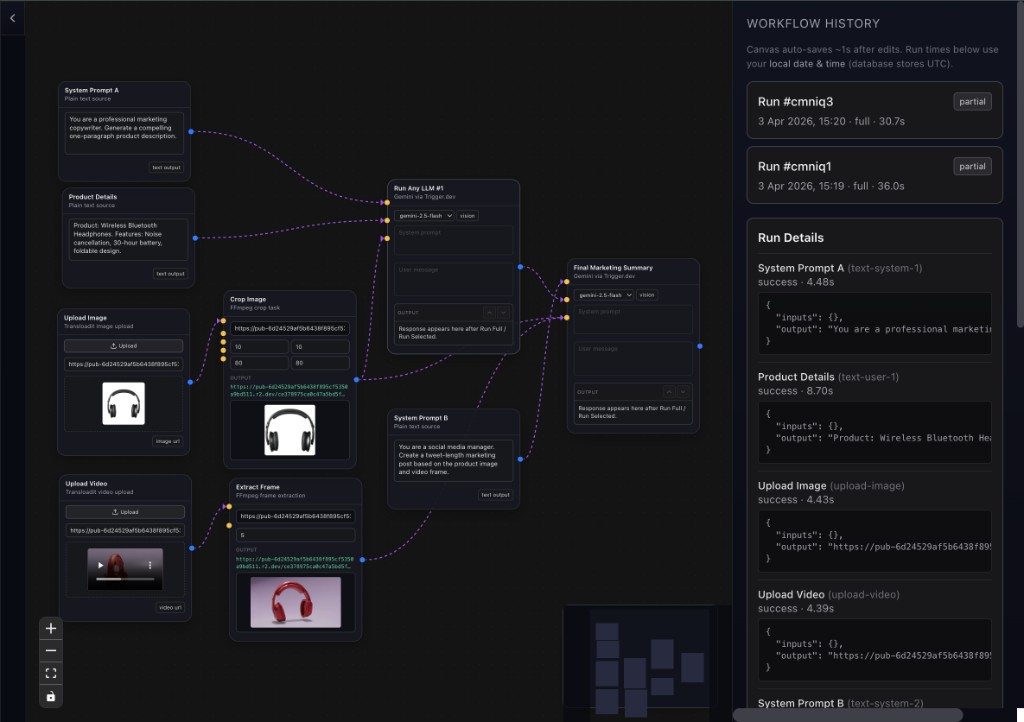Click text output tag on System Prompt A
Viewport: 1024px width, 722px height.
167,168
